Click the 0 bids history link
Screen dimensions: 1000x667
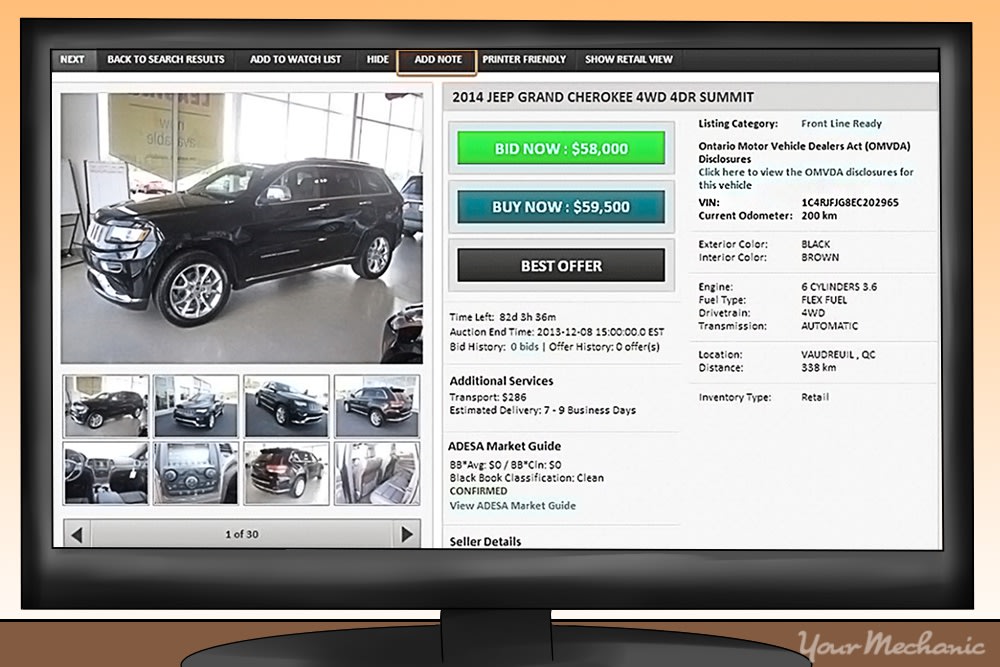point(524,347)
